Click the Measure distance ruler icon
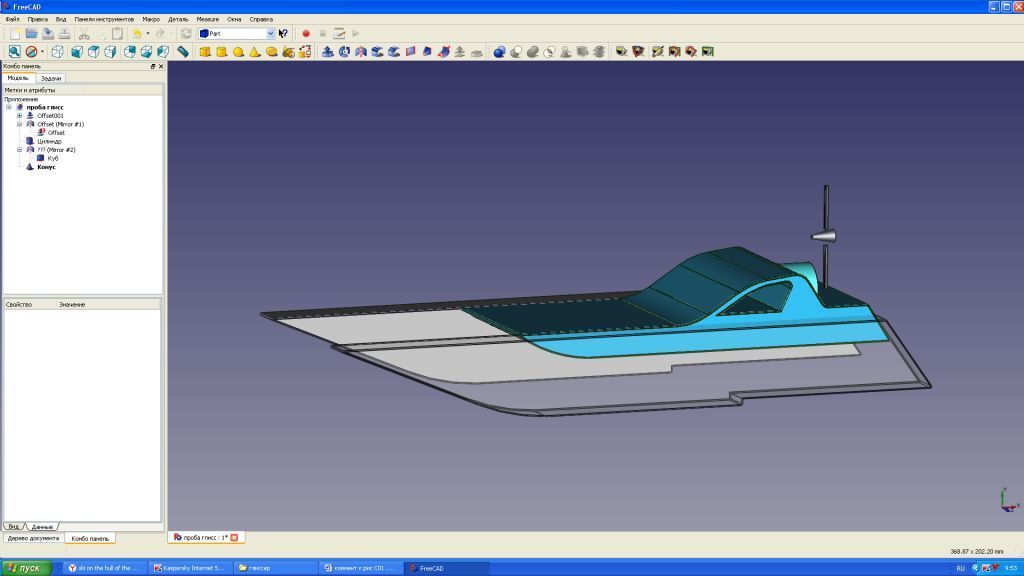This screenshot has width=1024, height=576. point(183,51)
